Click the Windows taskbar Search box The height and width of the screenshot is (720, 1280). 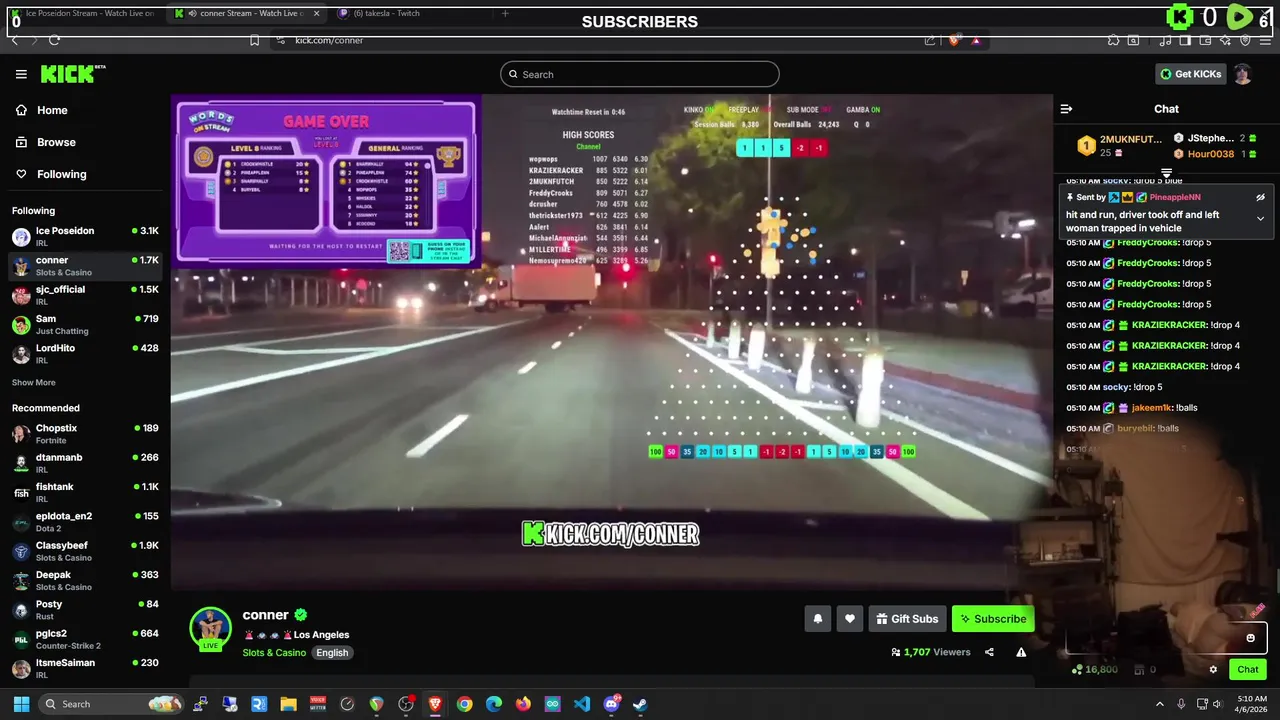coord(113,704)
